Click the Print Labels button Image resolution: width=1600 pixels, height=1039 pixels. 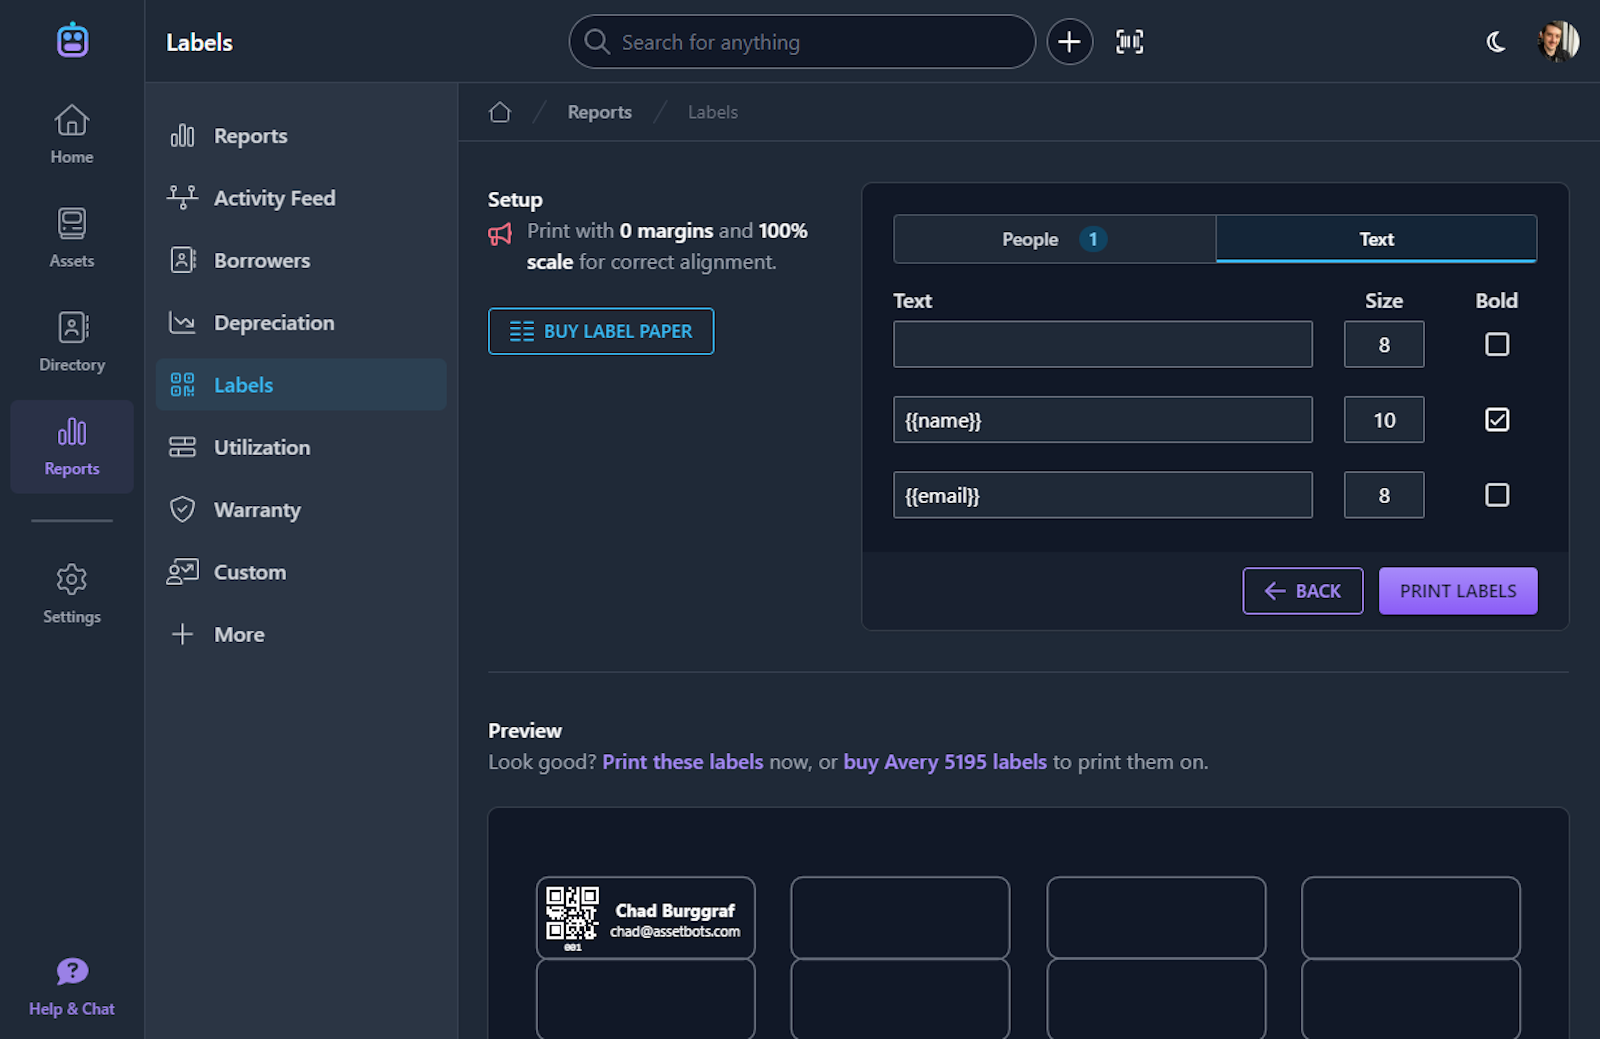(x=1458, y=591)
